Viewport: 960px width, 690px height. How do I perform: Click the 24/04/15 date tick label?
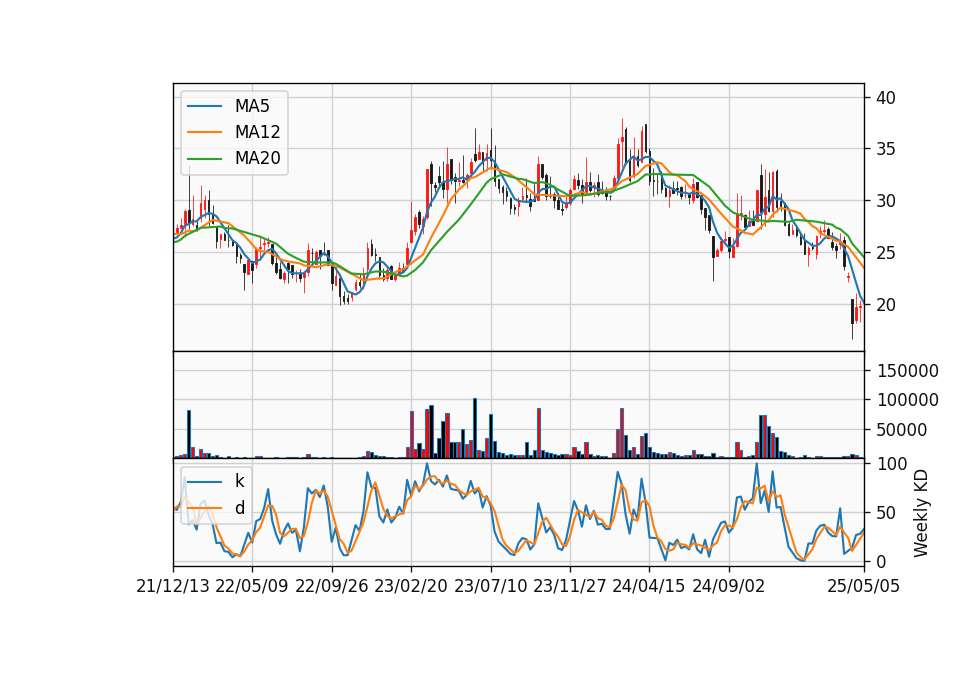point(649,586)
